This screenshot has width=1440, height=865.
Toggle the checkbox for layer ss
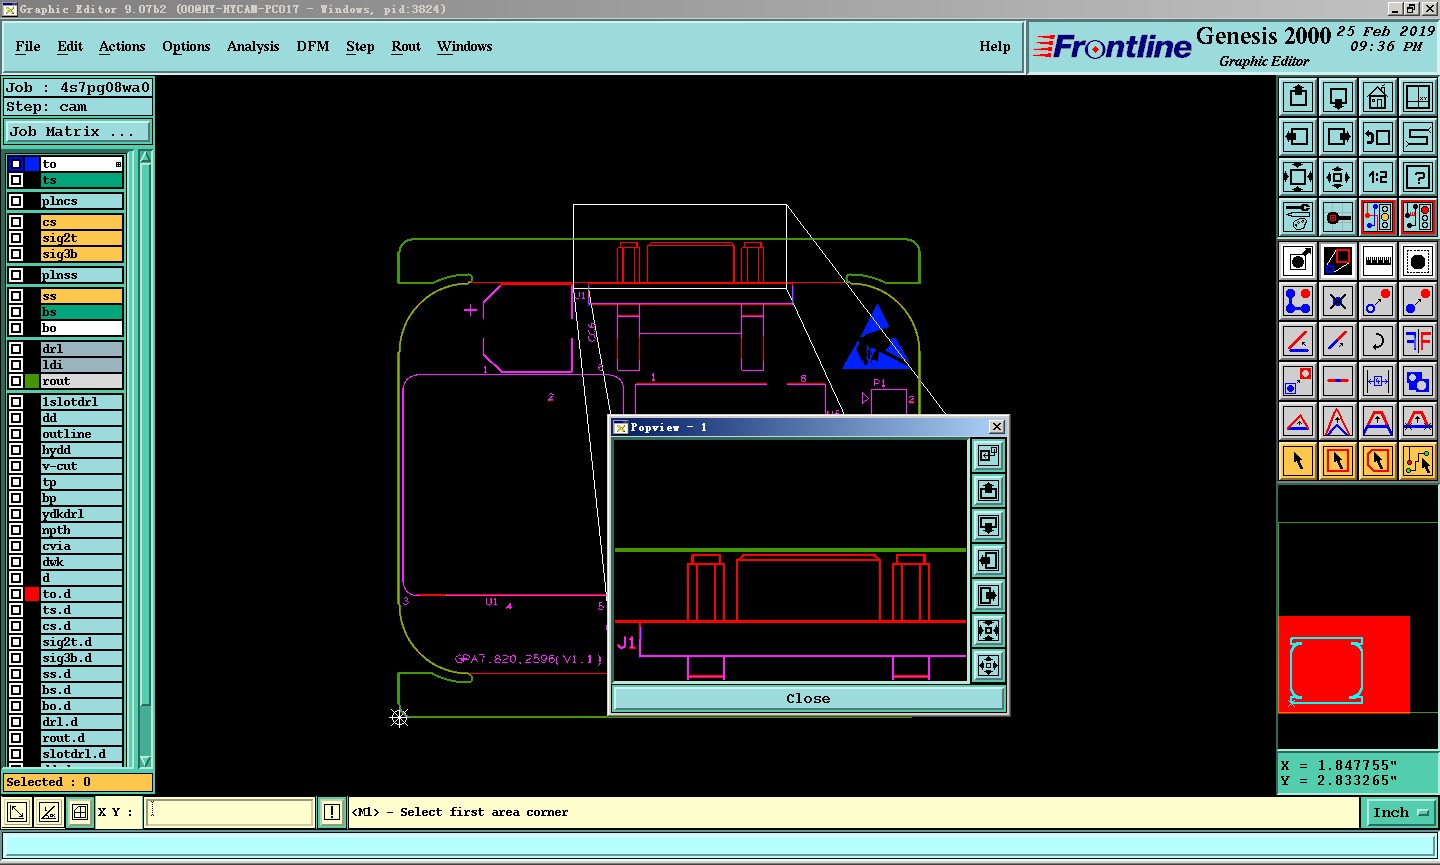[x=16, y=296]
